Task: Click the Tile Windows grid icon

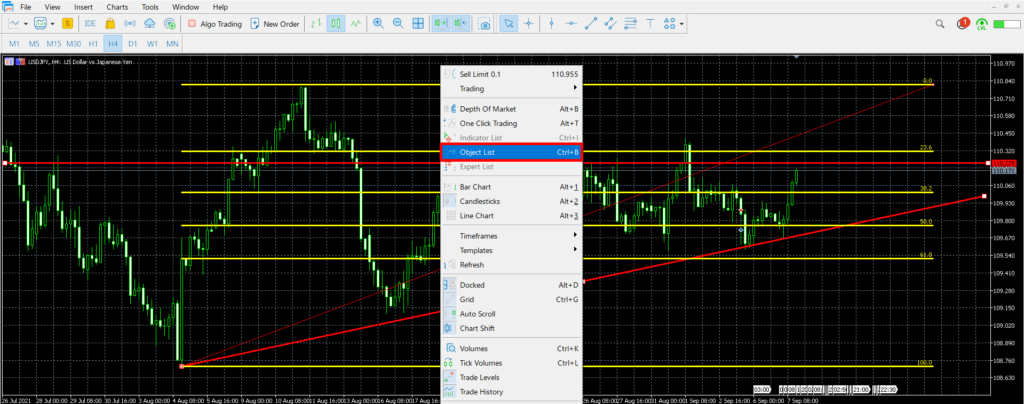Action: (418, 23)
